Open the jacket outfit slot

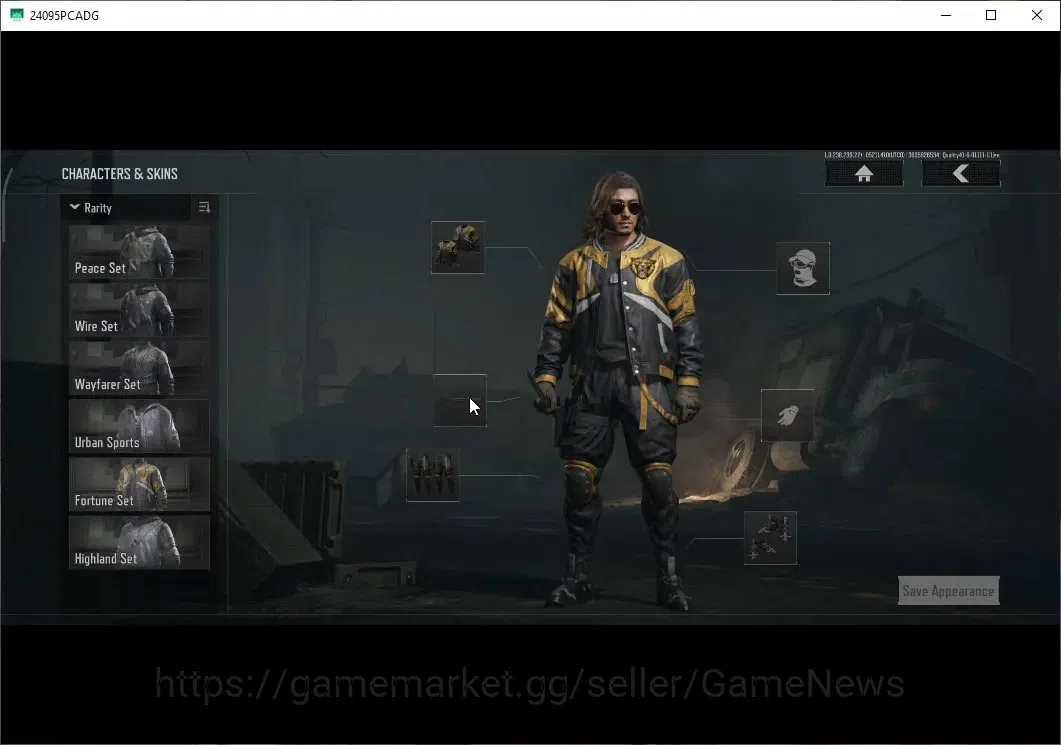pos(457,248)
